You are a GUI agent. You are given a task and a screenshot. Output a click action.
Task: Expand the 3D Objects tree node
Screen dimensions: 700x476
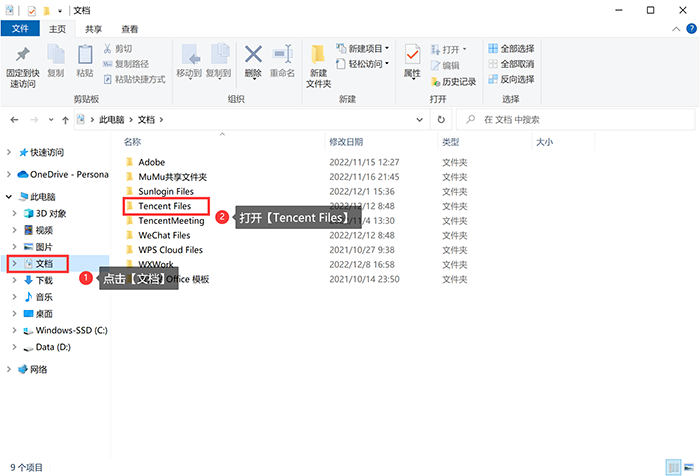14,213
